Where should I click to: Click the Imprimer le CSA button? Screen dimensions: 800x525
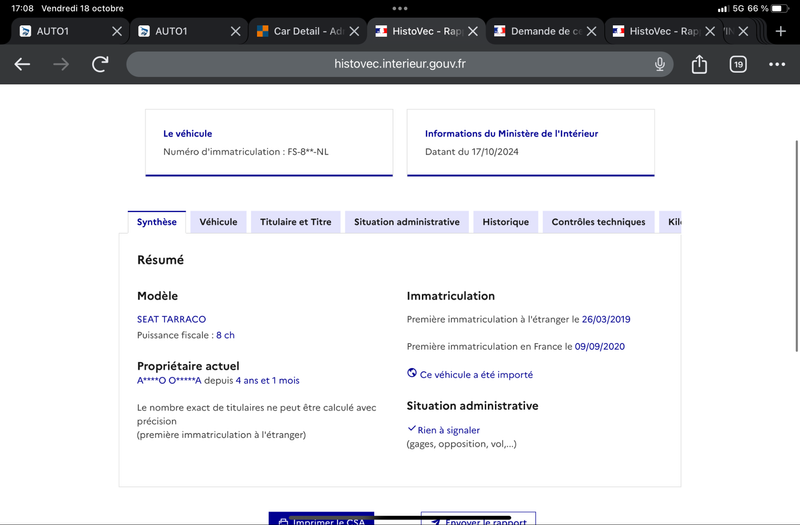(x=321, y=518)
